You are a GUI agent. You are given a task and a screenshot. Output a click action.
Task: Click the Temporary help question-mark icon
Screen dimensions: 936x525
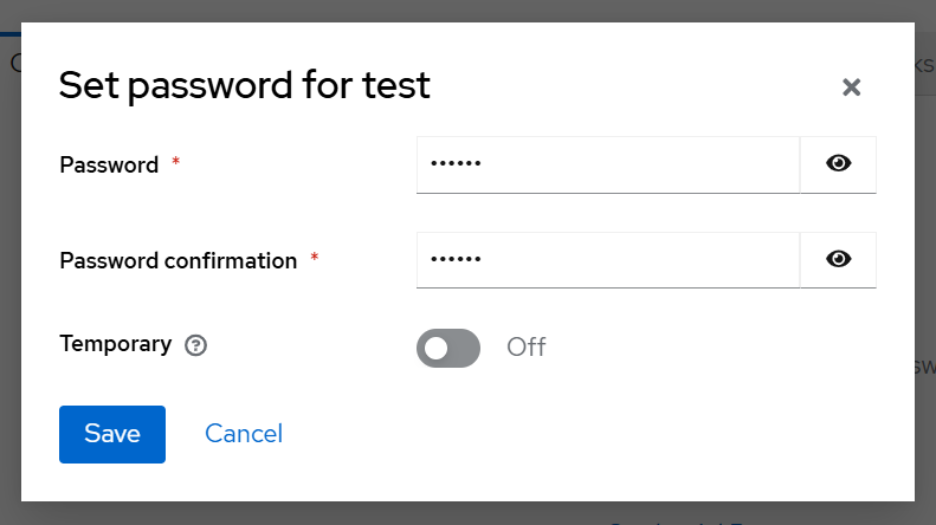196,346
